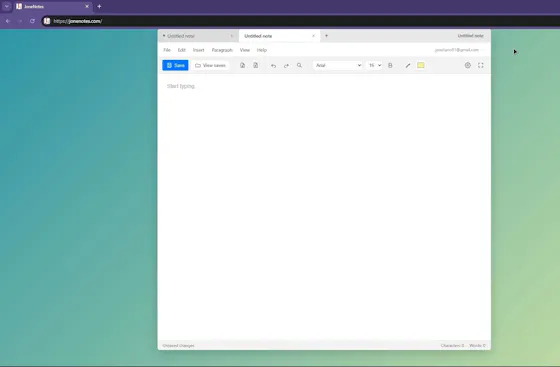The height and width of the screenshot is (367, 560).
Task: Open a new browser tab
Action: 99,6
